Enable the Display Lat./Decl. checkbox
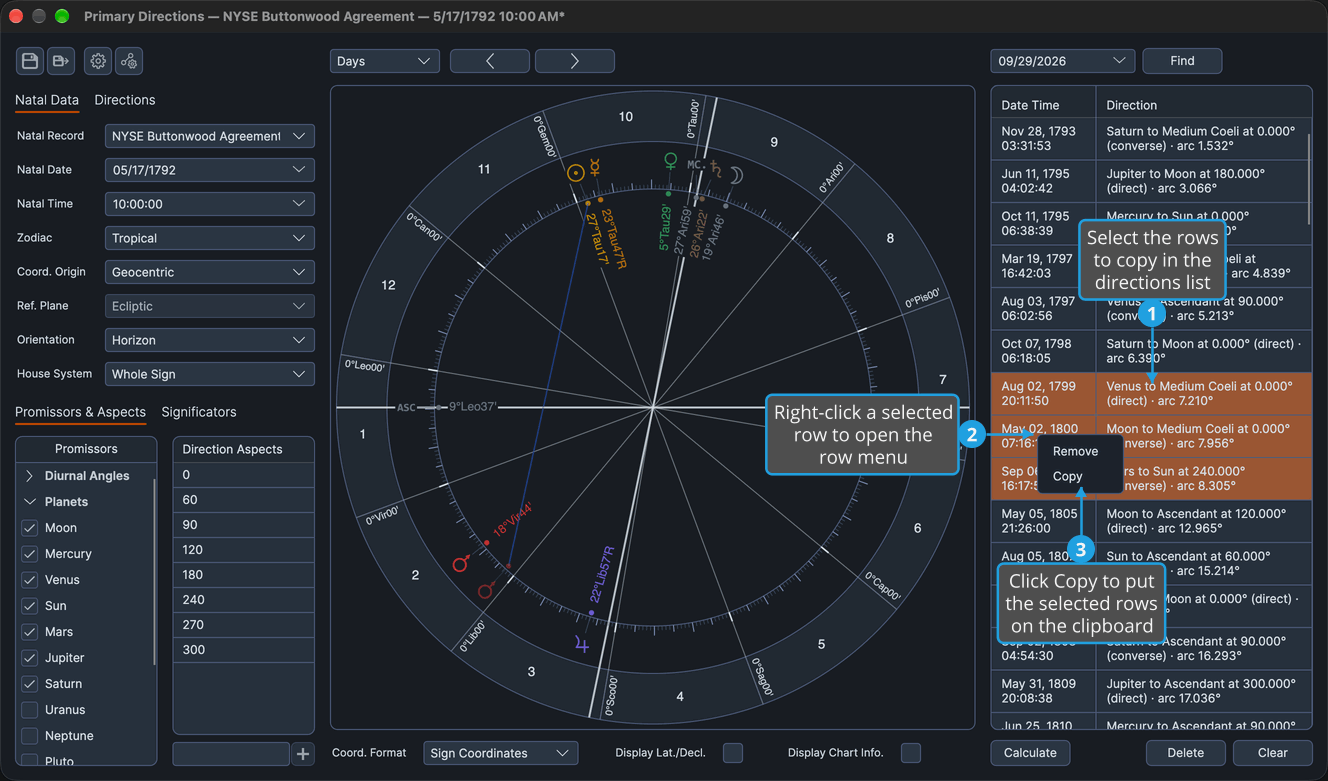Viewport: 1328px width, 781px height. point(733,753)
